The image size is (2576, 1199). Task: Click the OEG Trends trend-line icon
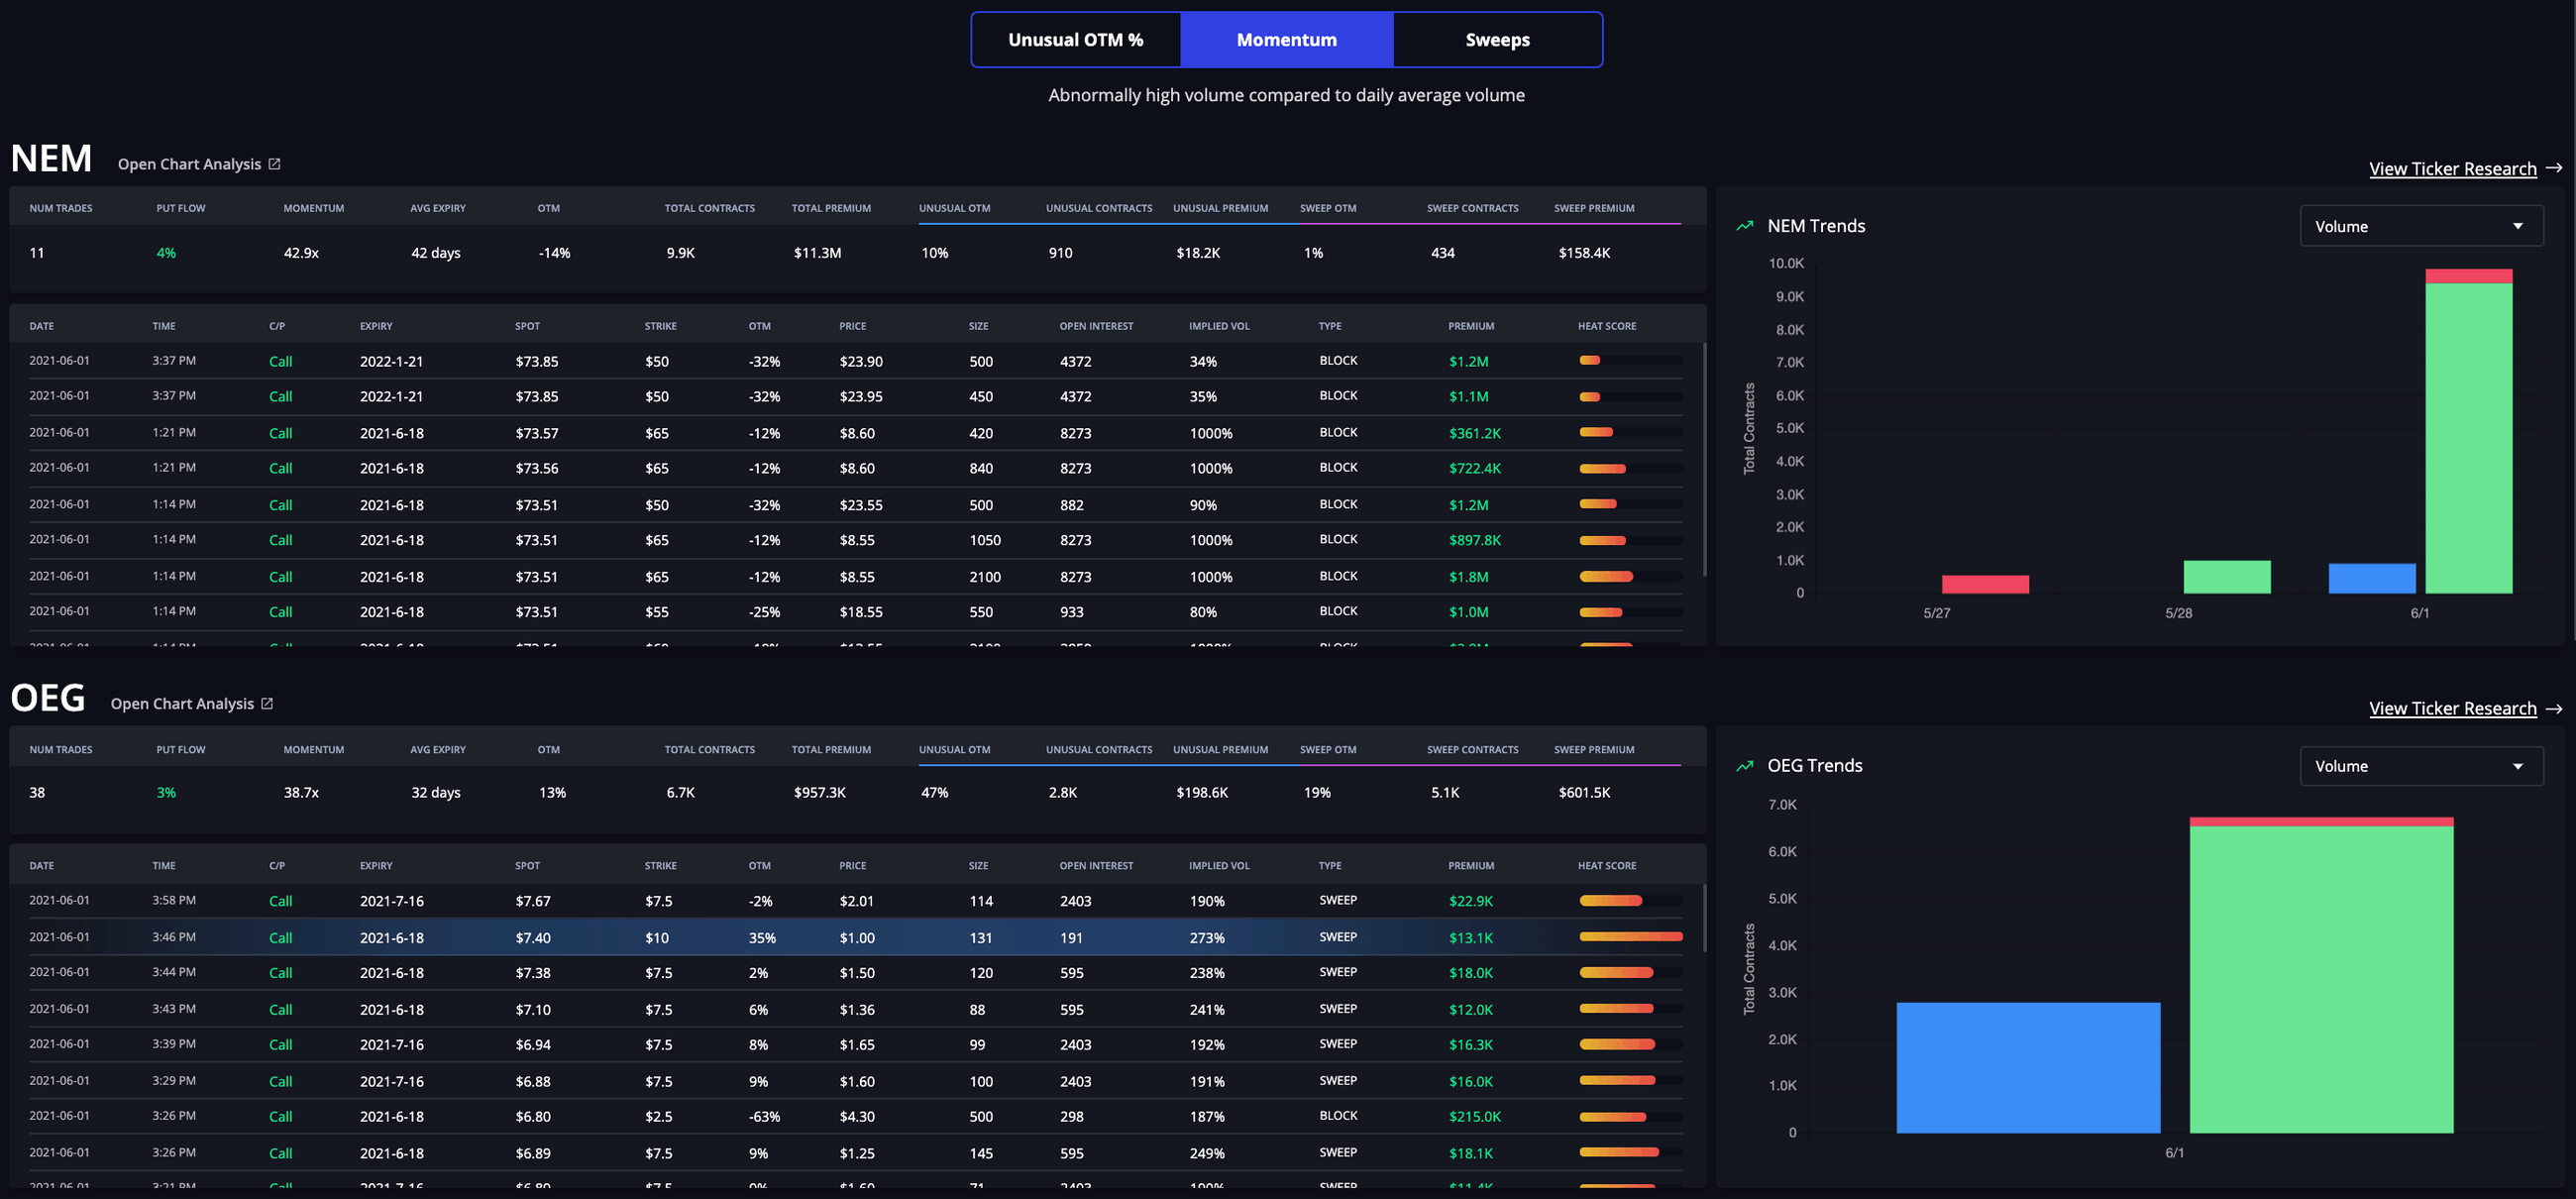pos(1745,766)
